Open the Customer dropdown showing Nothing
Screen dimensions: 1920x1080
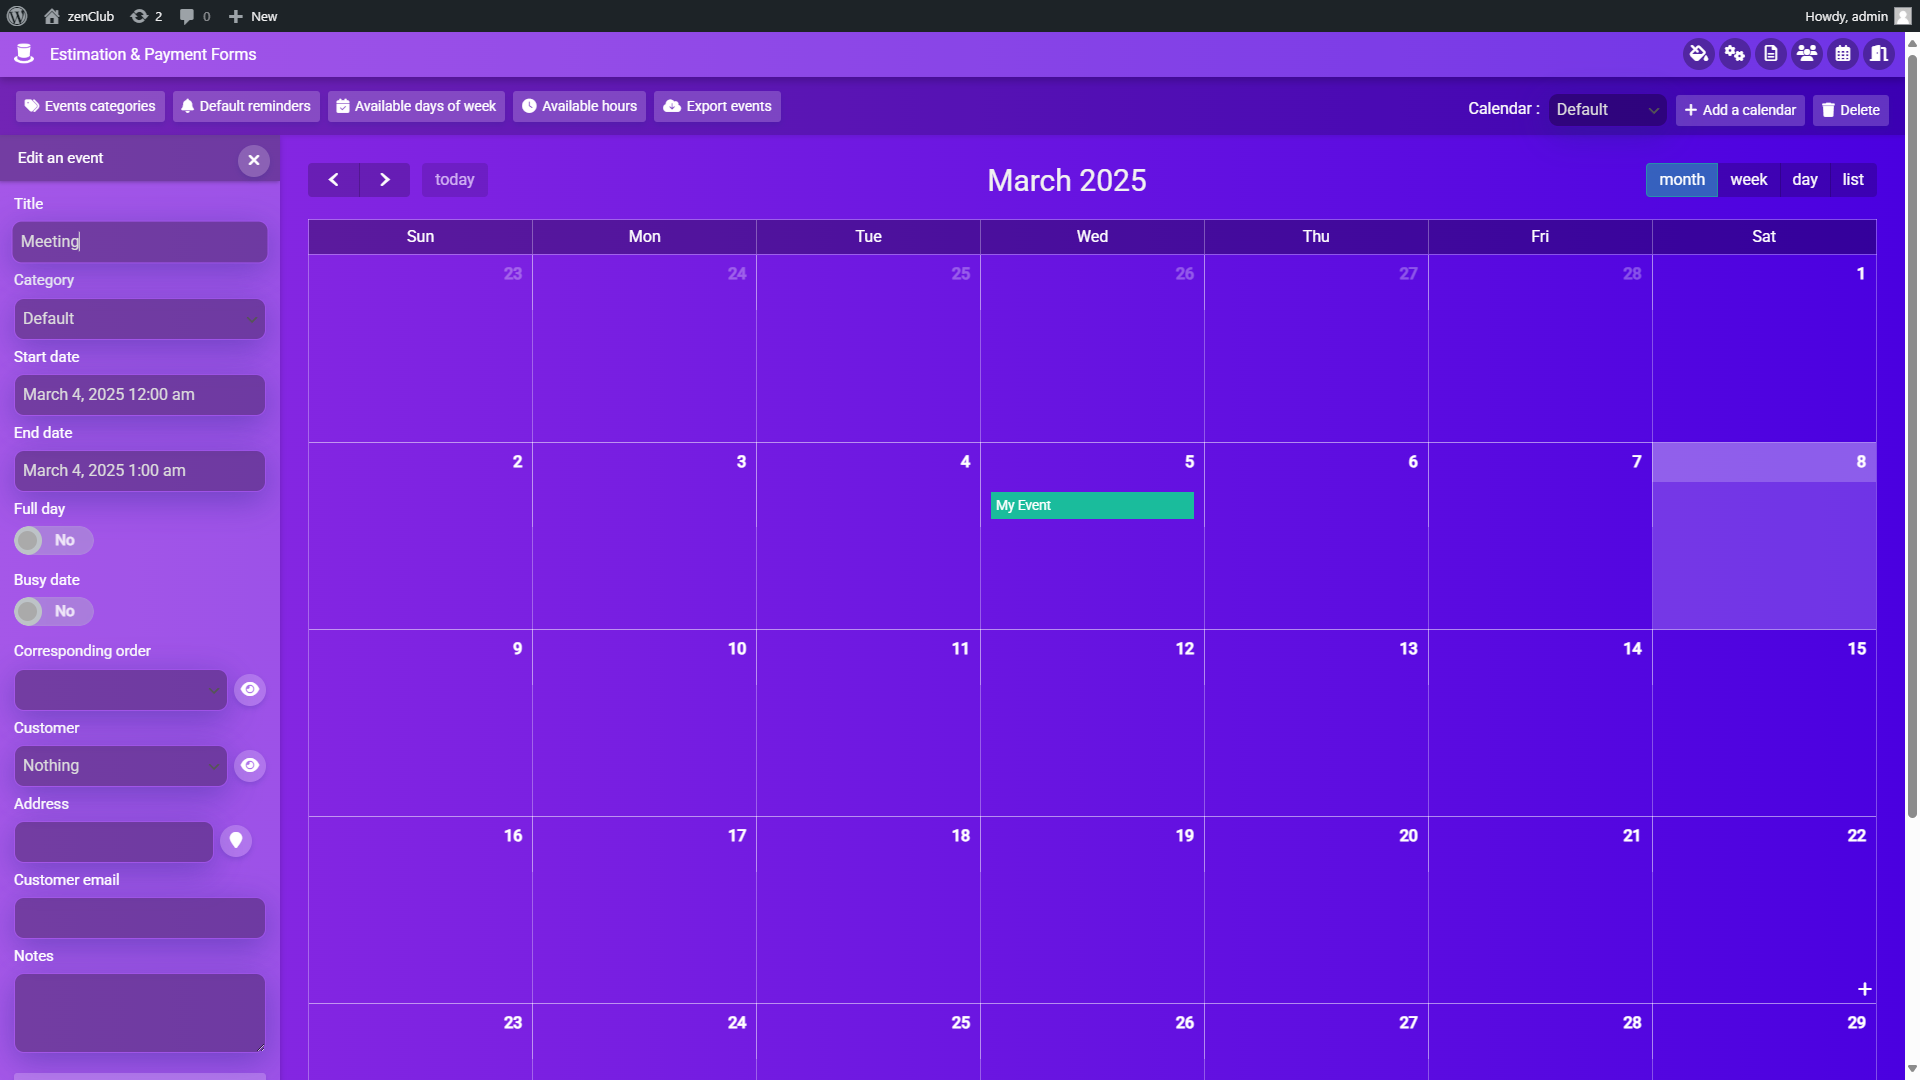pos(121,766)
